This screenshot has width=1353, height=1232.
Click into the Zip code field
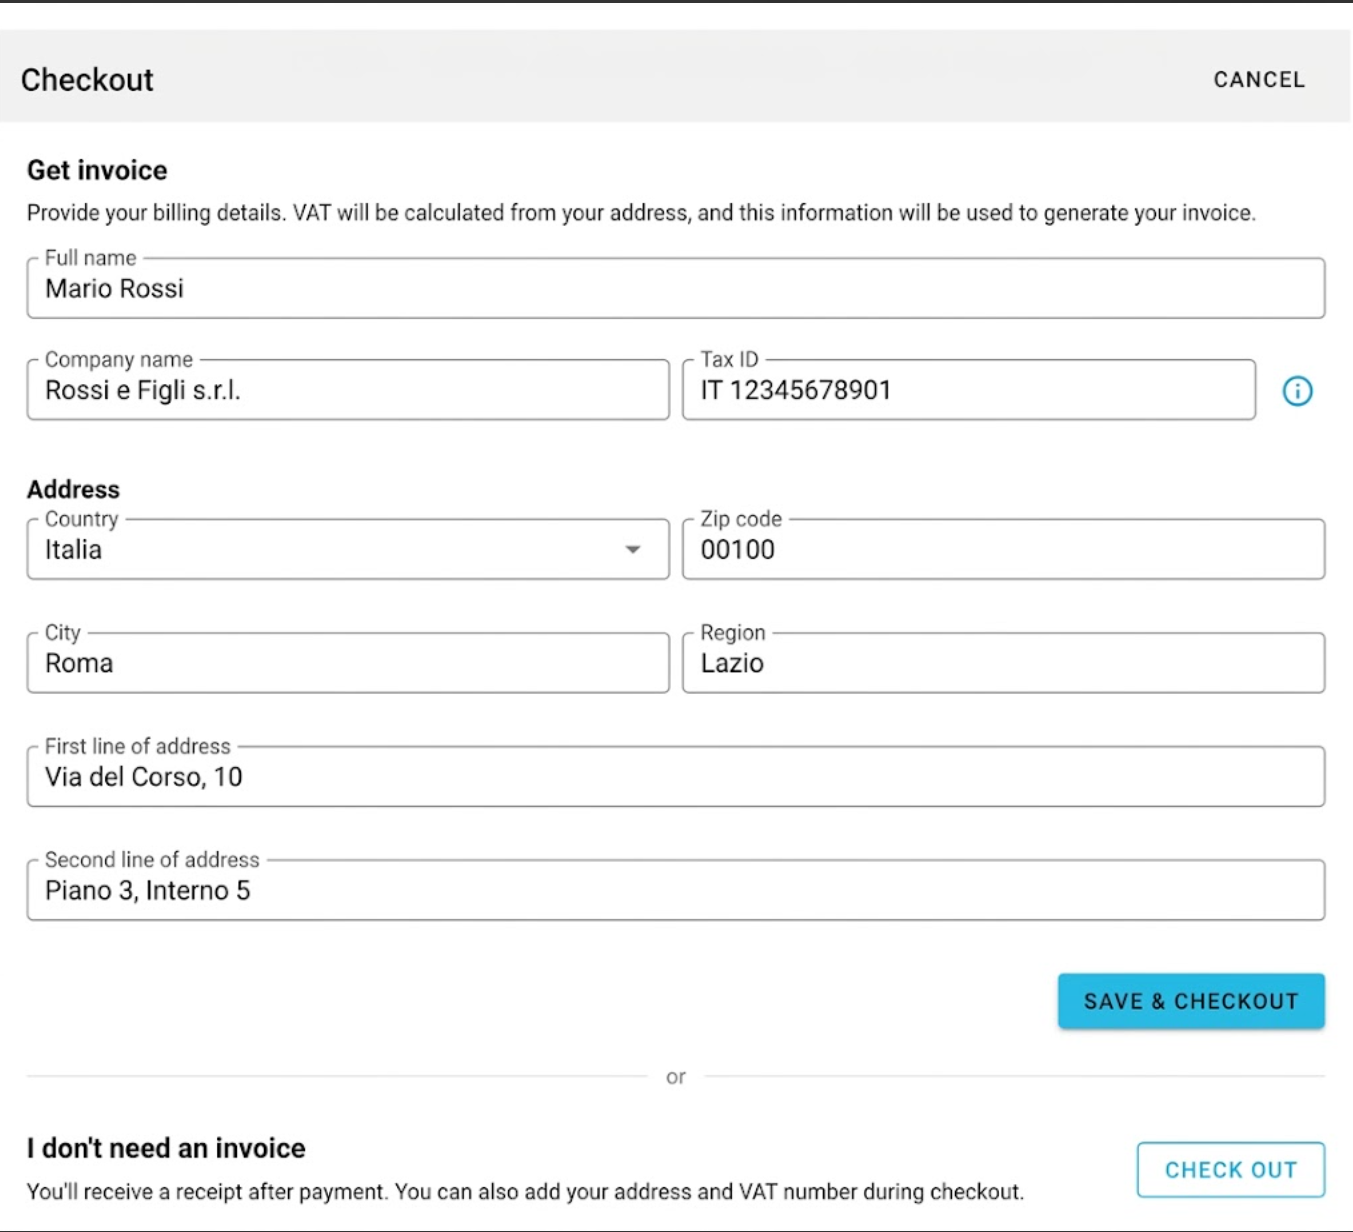pyautogui.click(x=1003, y=549)
